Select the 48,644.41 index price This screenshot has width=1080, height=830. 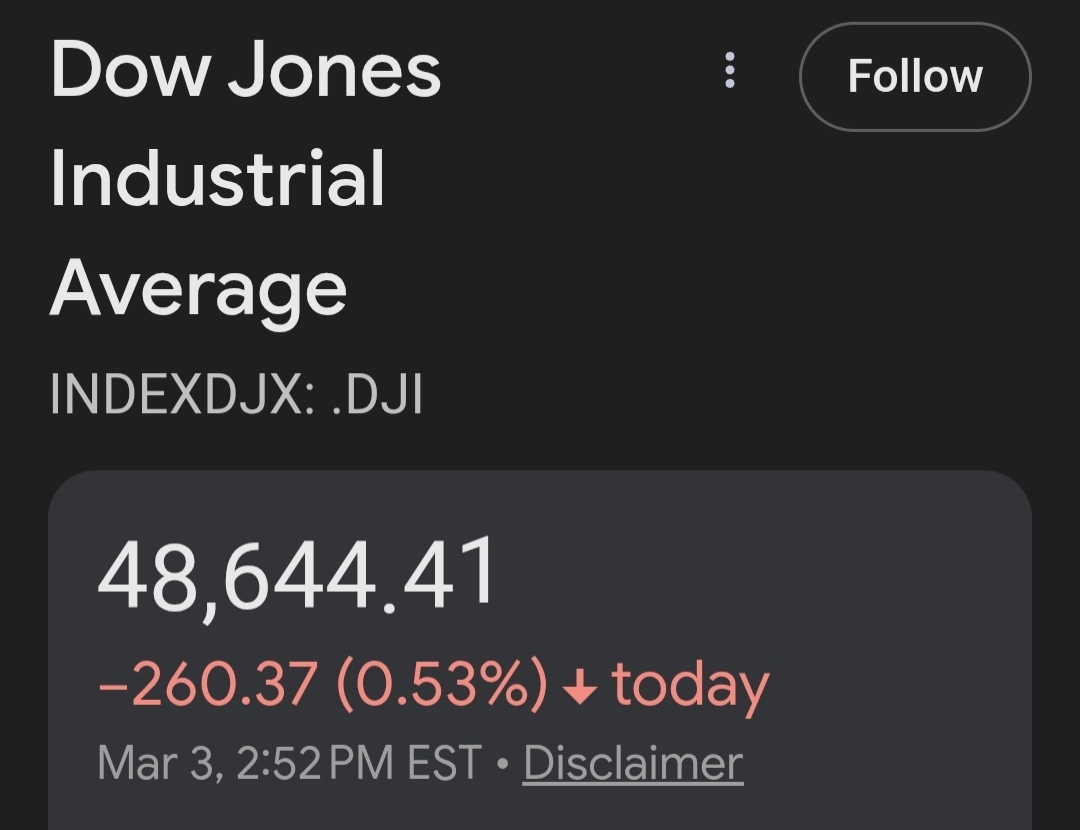[296, 575]
